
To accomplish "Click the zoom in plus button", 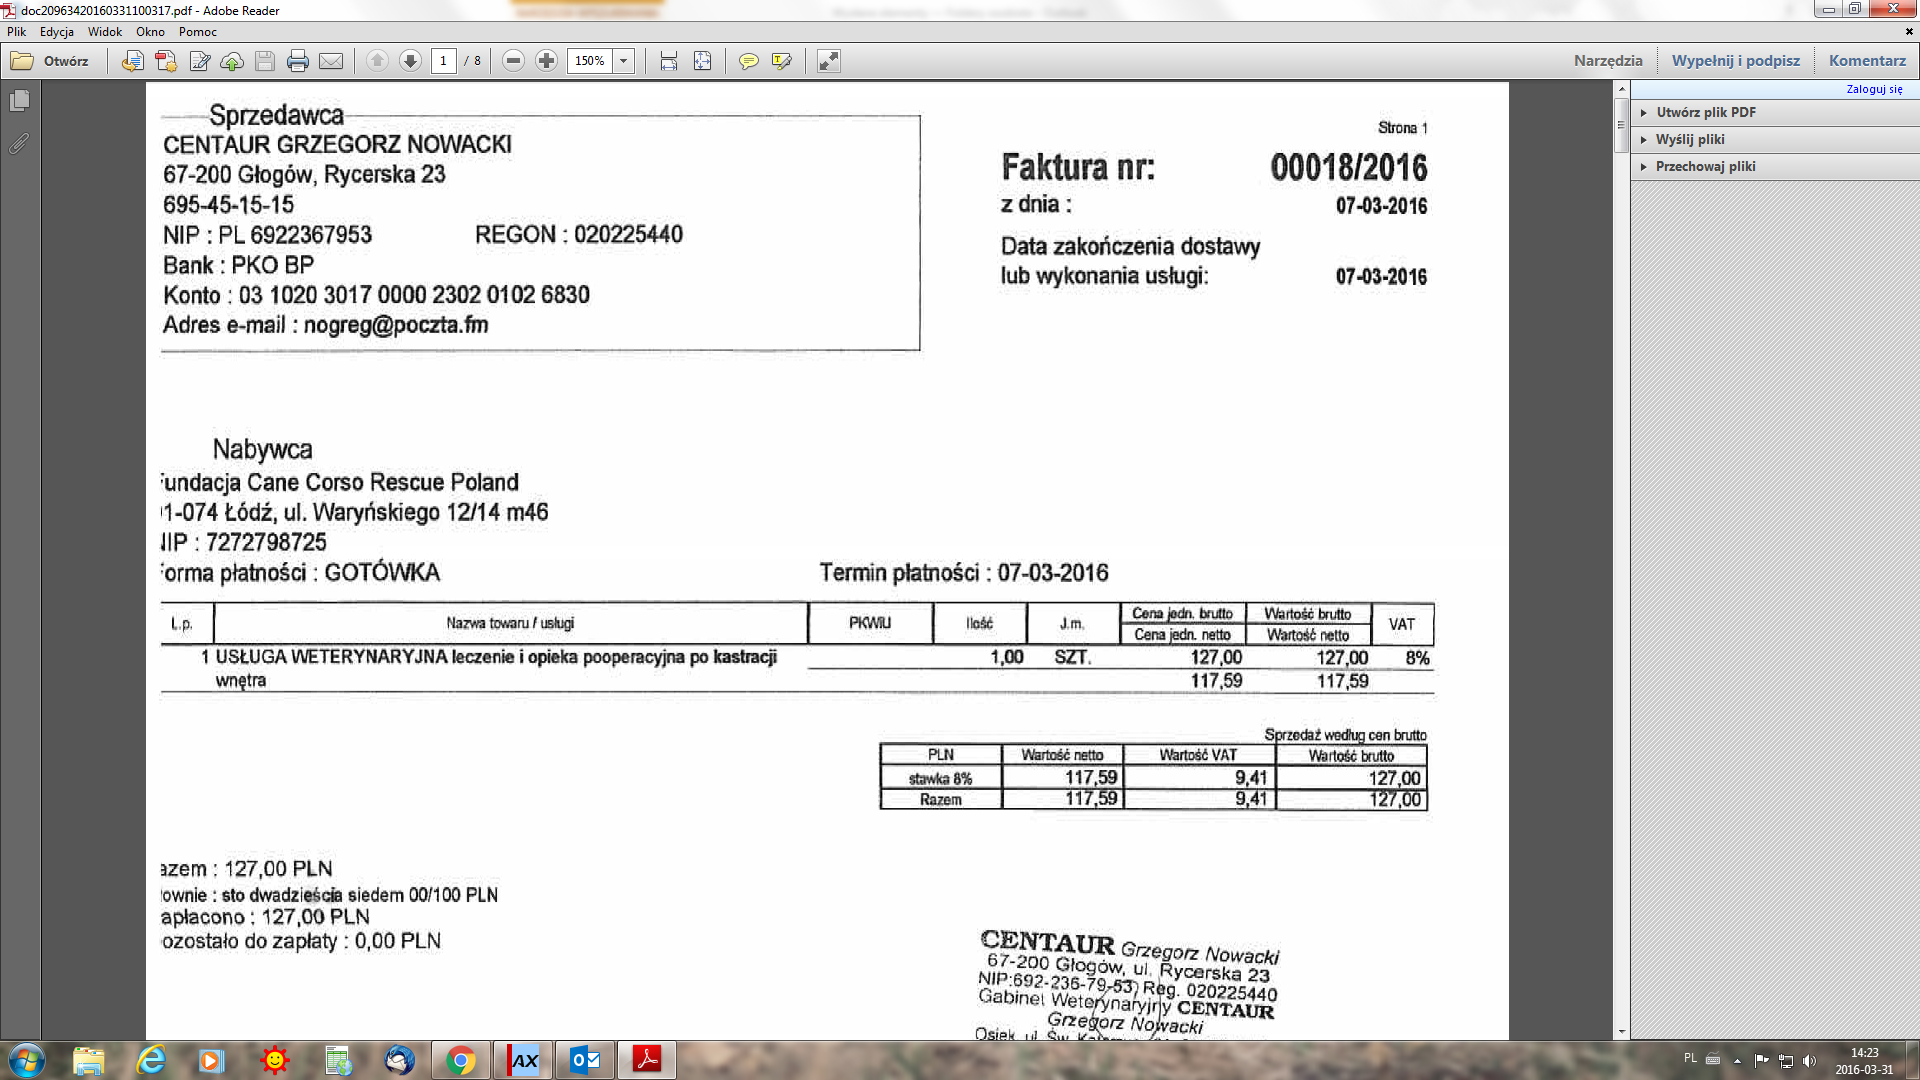I will pos(546,61).
